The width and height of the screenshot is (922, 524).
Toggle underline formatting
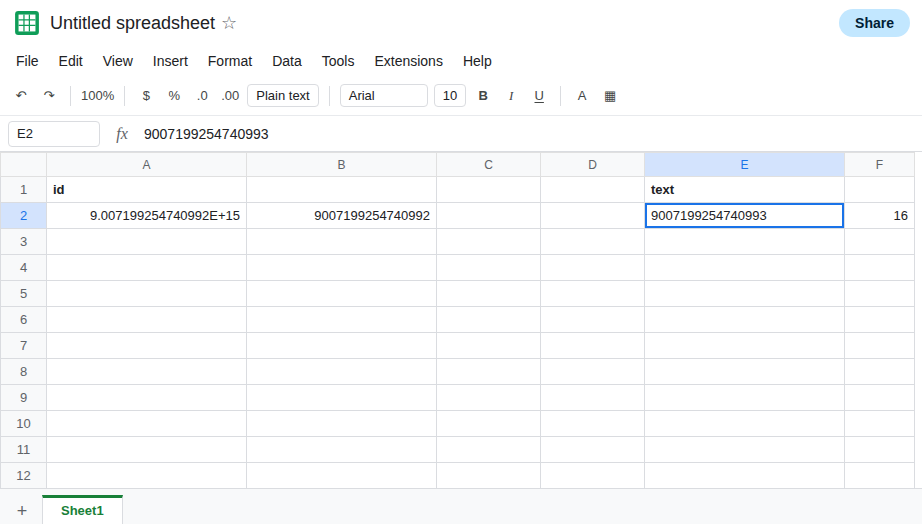[539, 96]
